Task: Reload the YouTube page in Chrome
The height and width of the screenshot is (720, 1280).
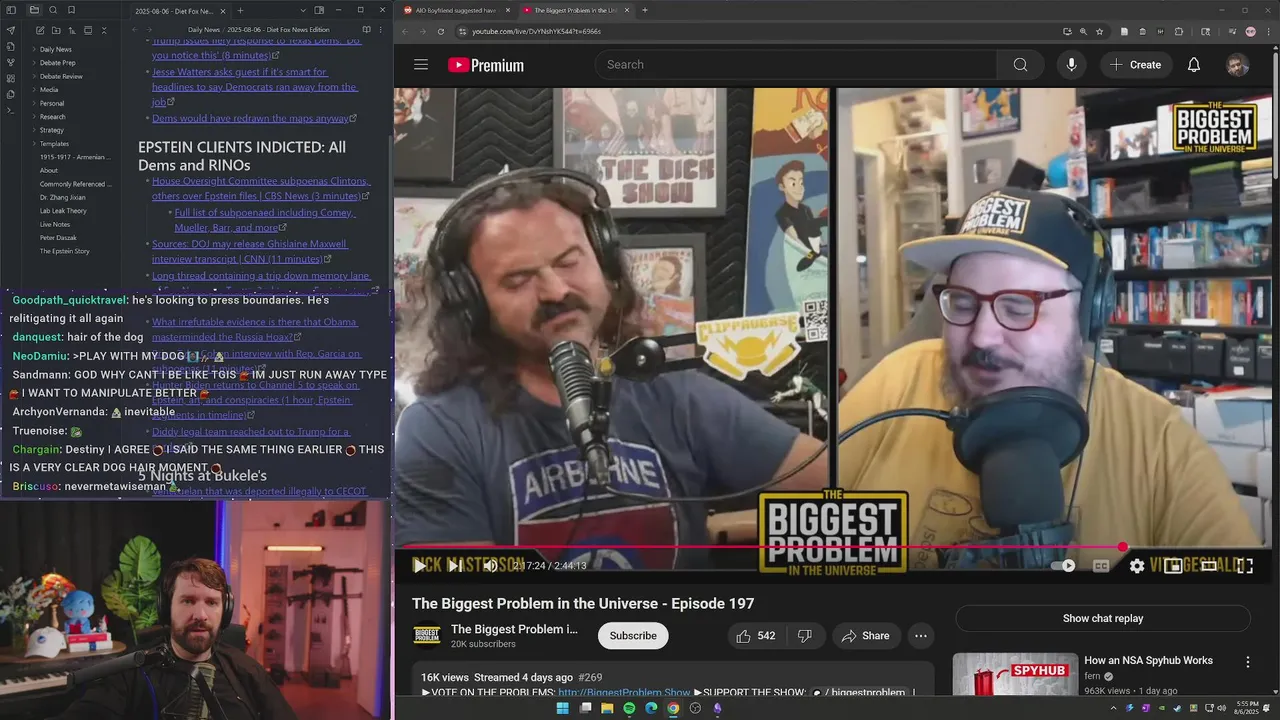Action: click(x=441, y=31)
